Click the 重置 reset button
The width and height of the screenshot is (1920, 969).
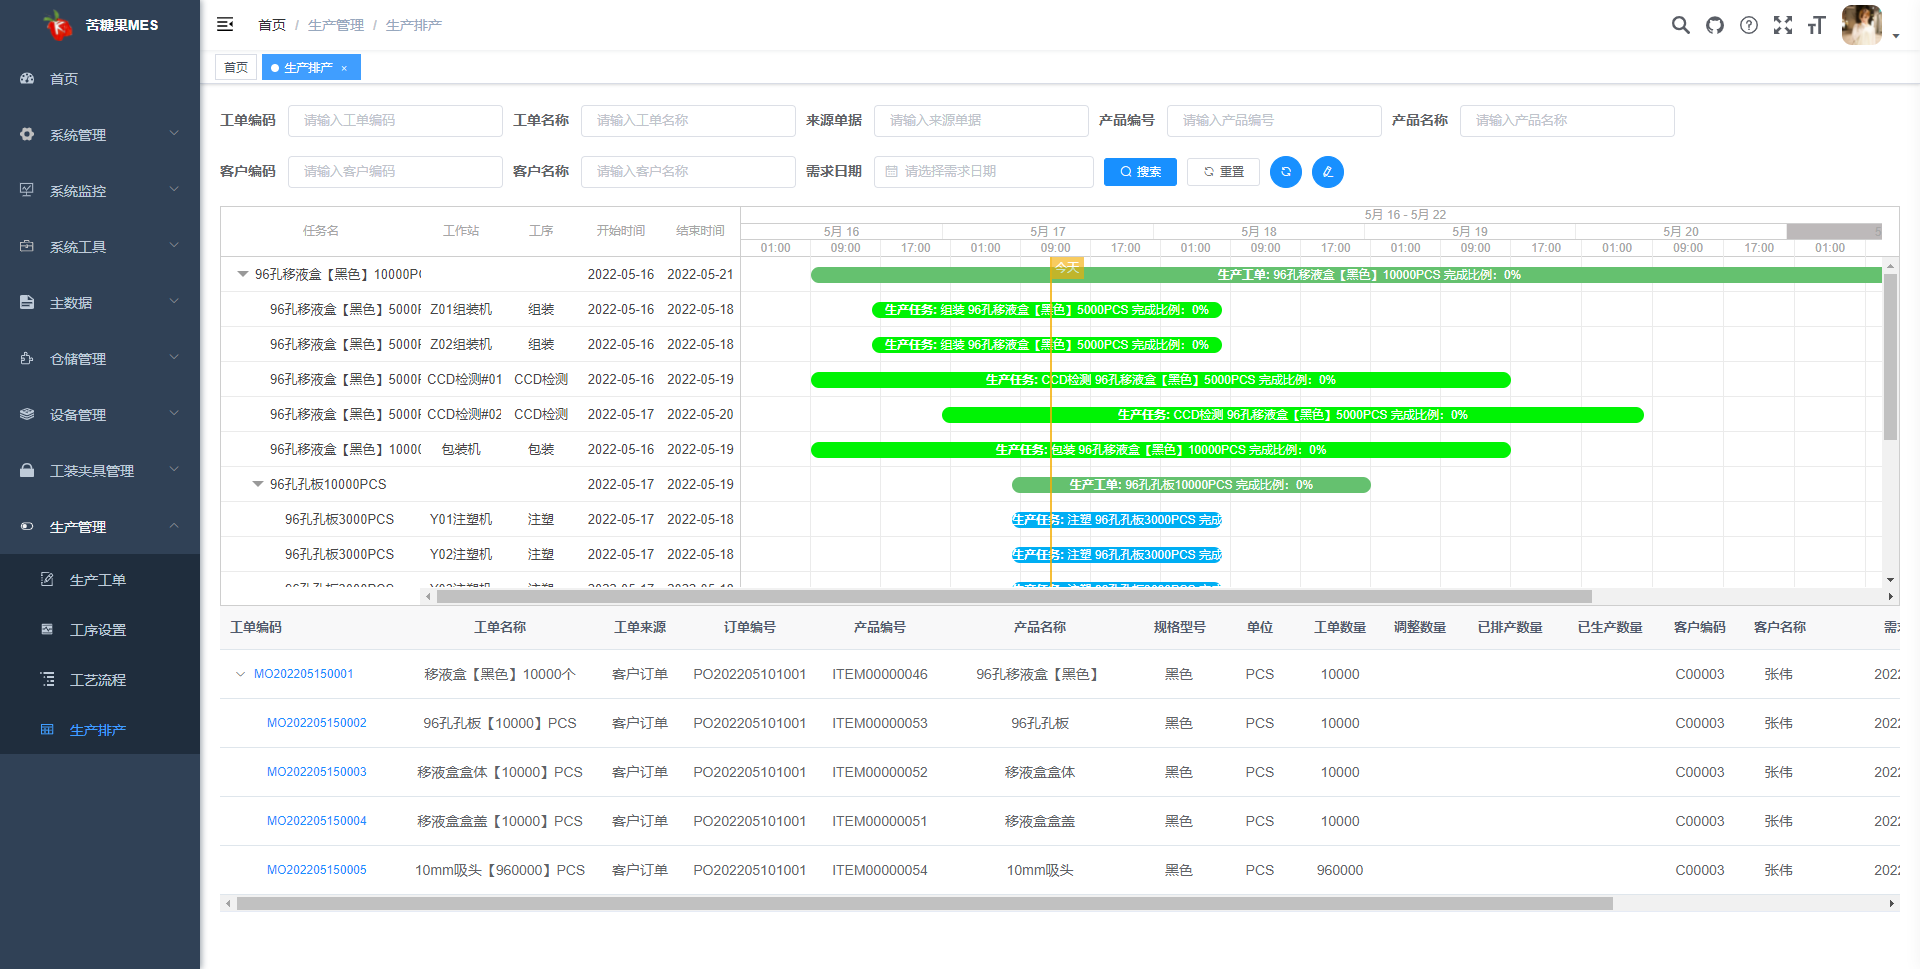[x=1223, y=172]
